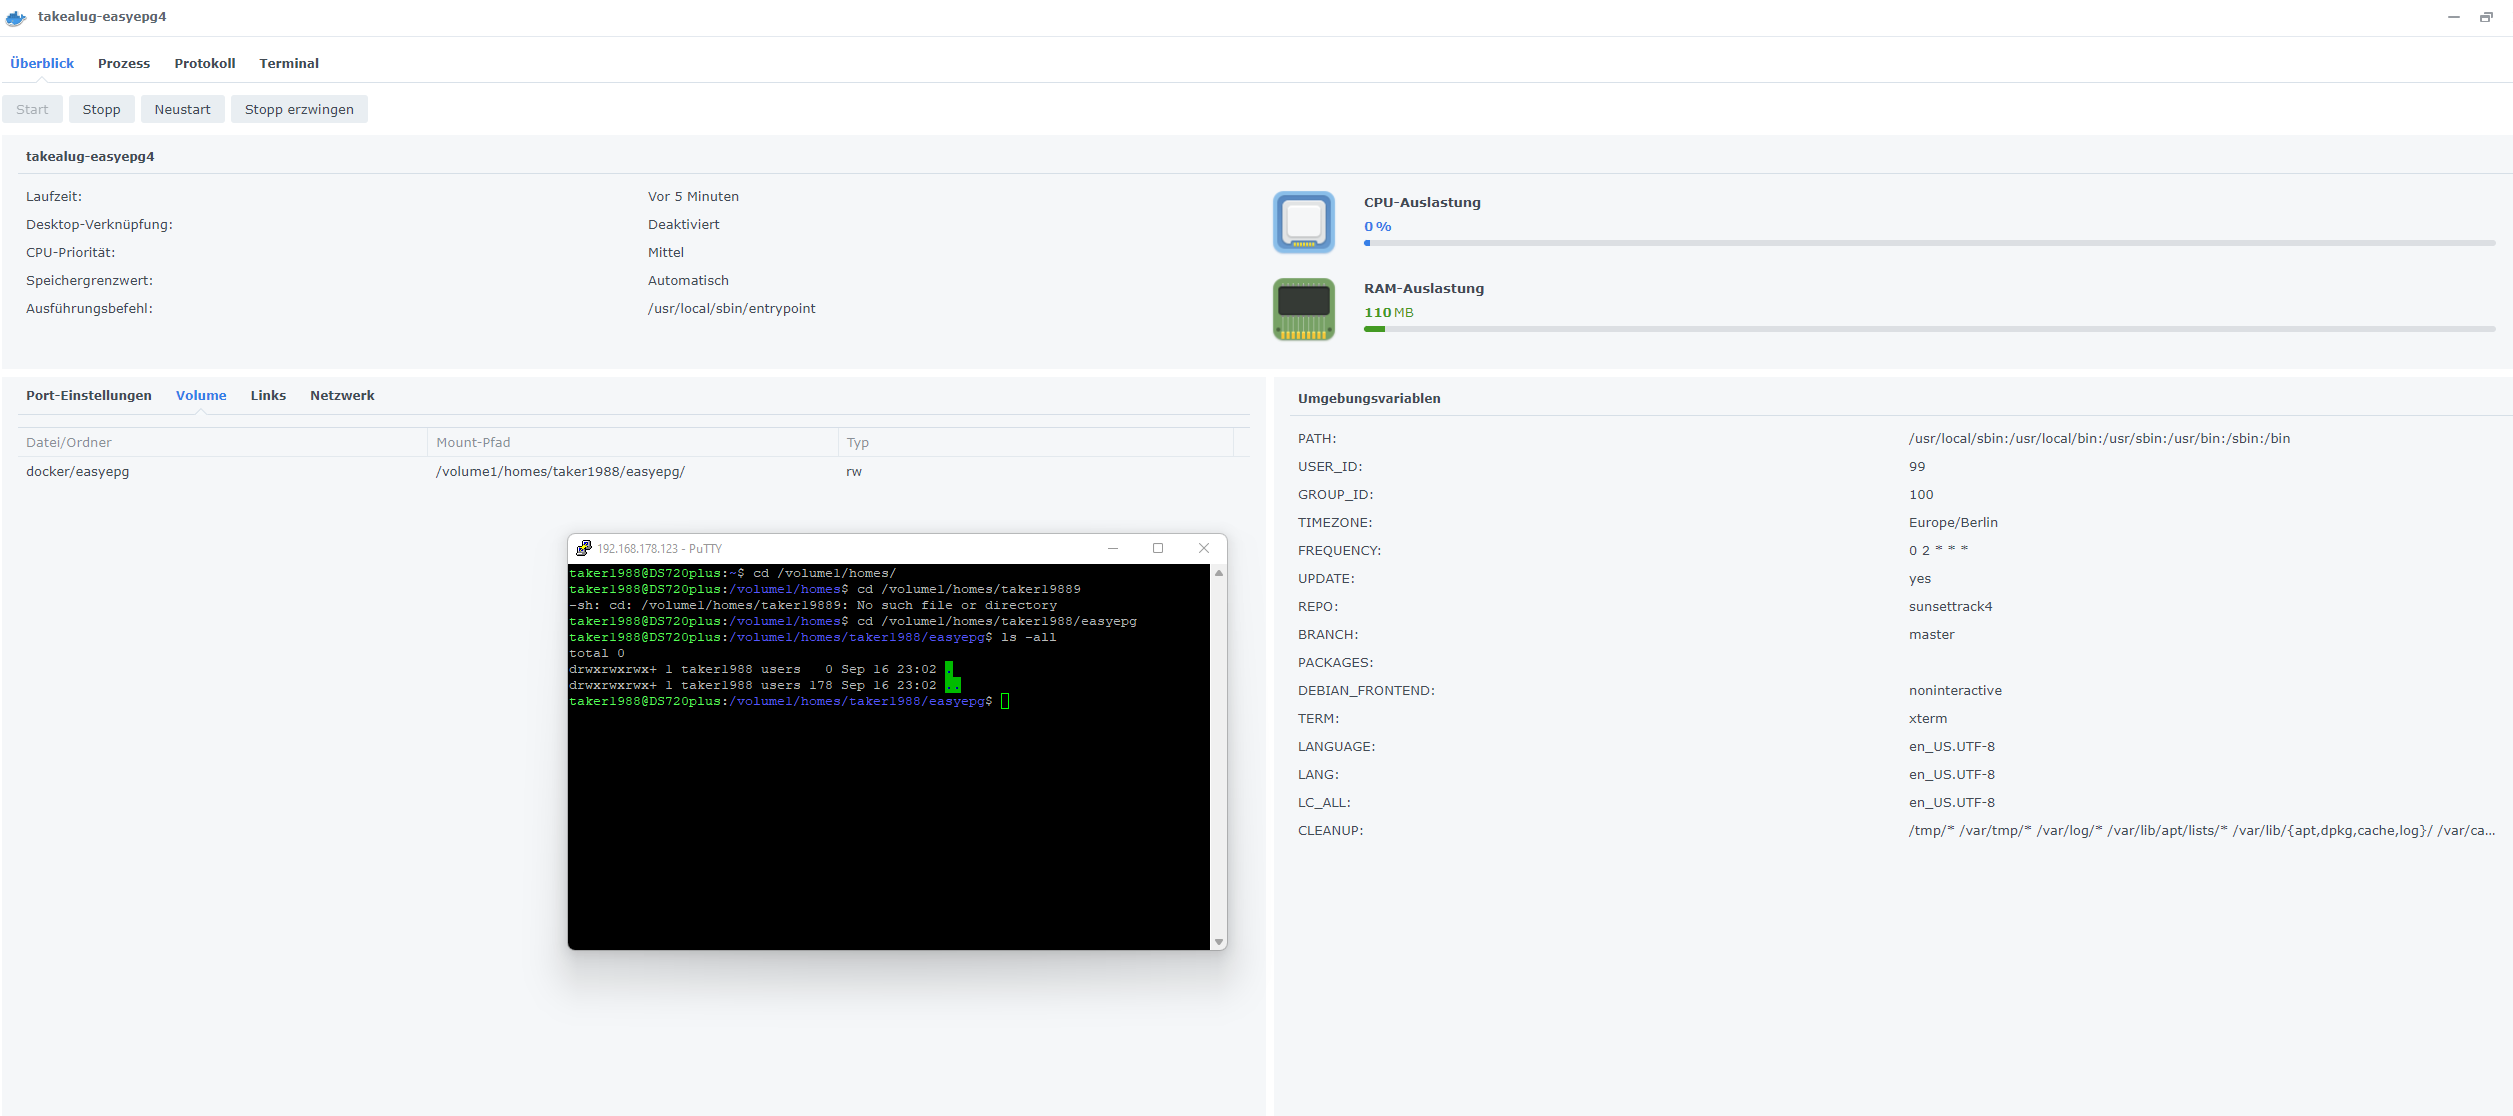Select the Links tab
Image resolution: width=2513 pixels, height=1116 pixels.
click(x=268, y=395)
